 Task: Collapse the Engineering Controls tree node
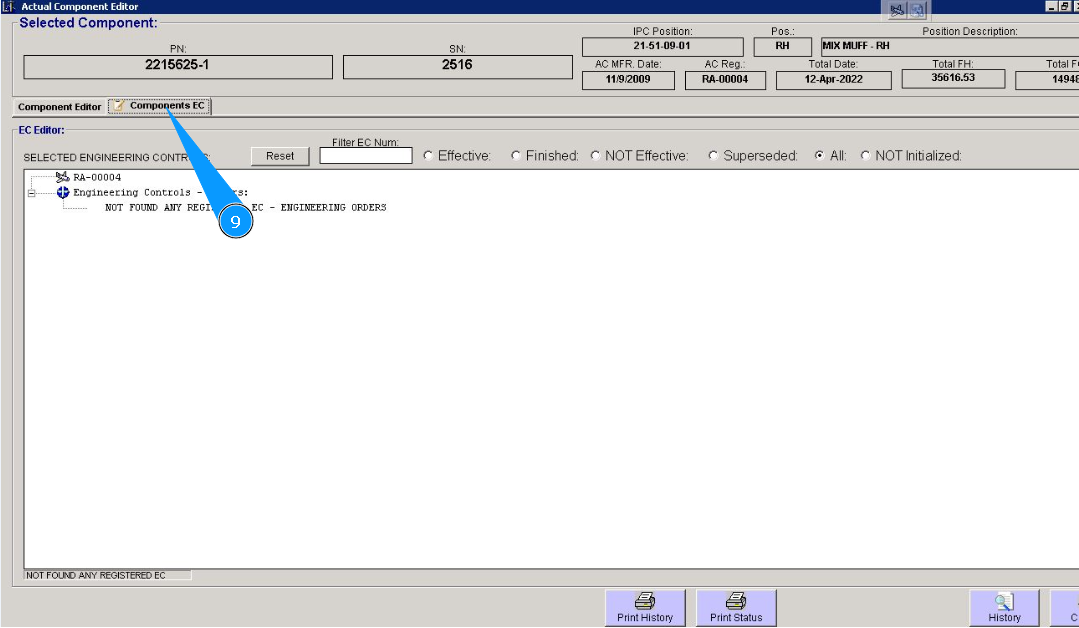[31, 193]
